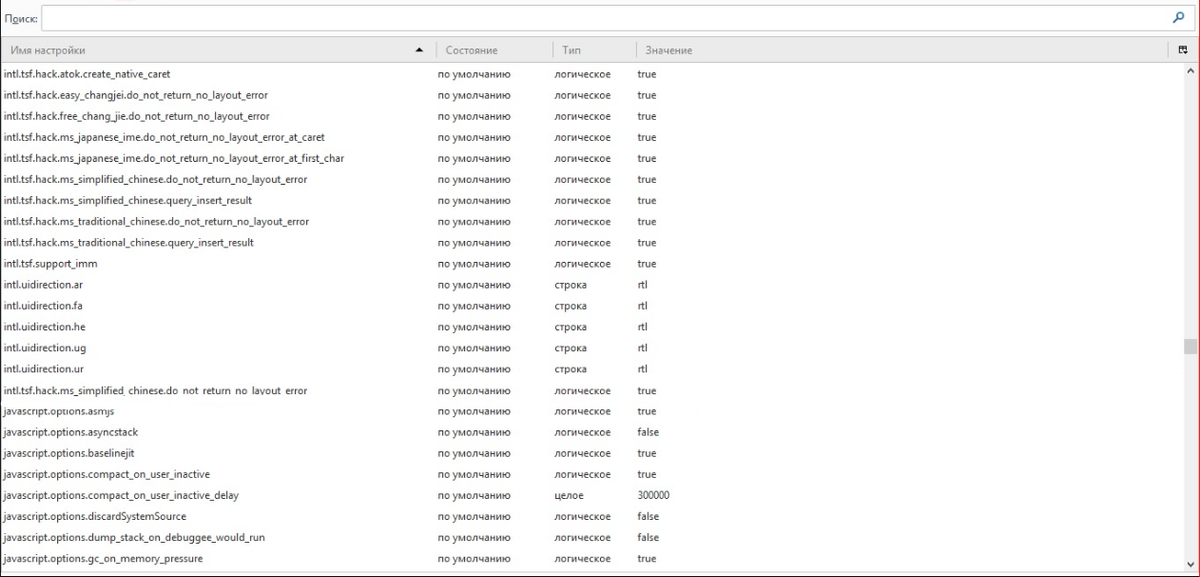Click the magnifier icon in the search box
This screenshot has height=577, width=1200.
coord(1178,18)
